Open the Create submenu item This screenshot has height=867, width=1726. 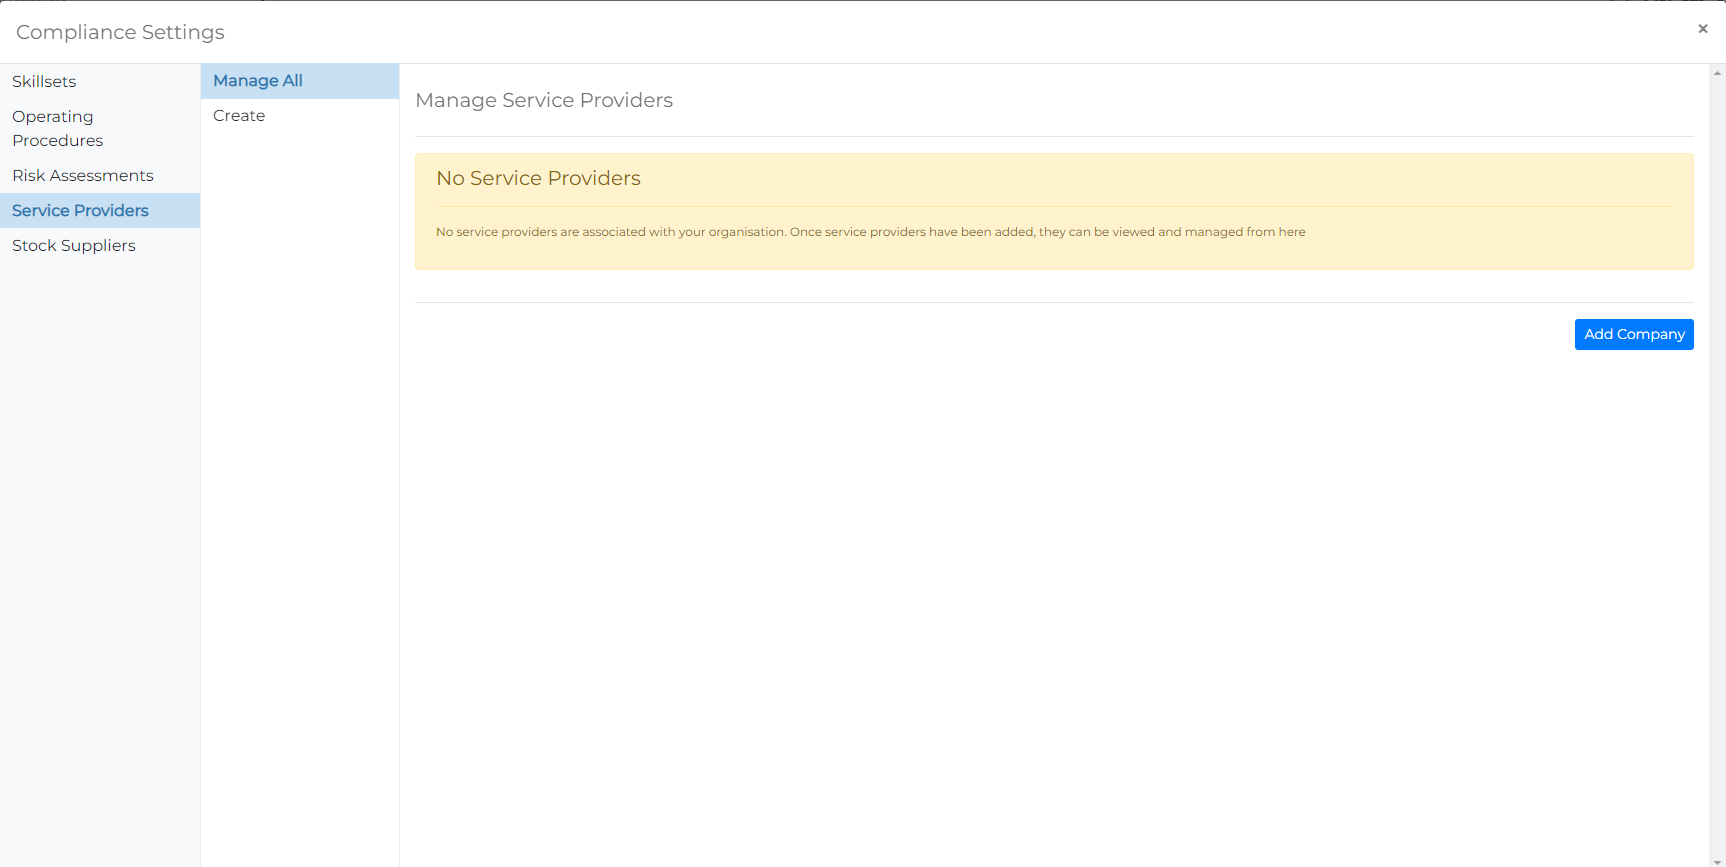pos(239,116)
